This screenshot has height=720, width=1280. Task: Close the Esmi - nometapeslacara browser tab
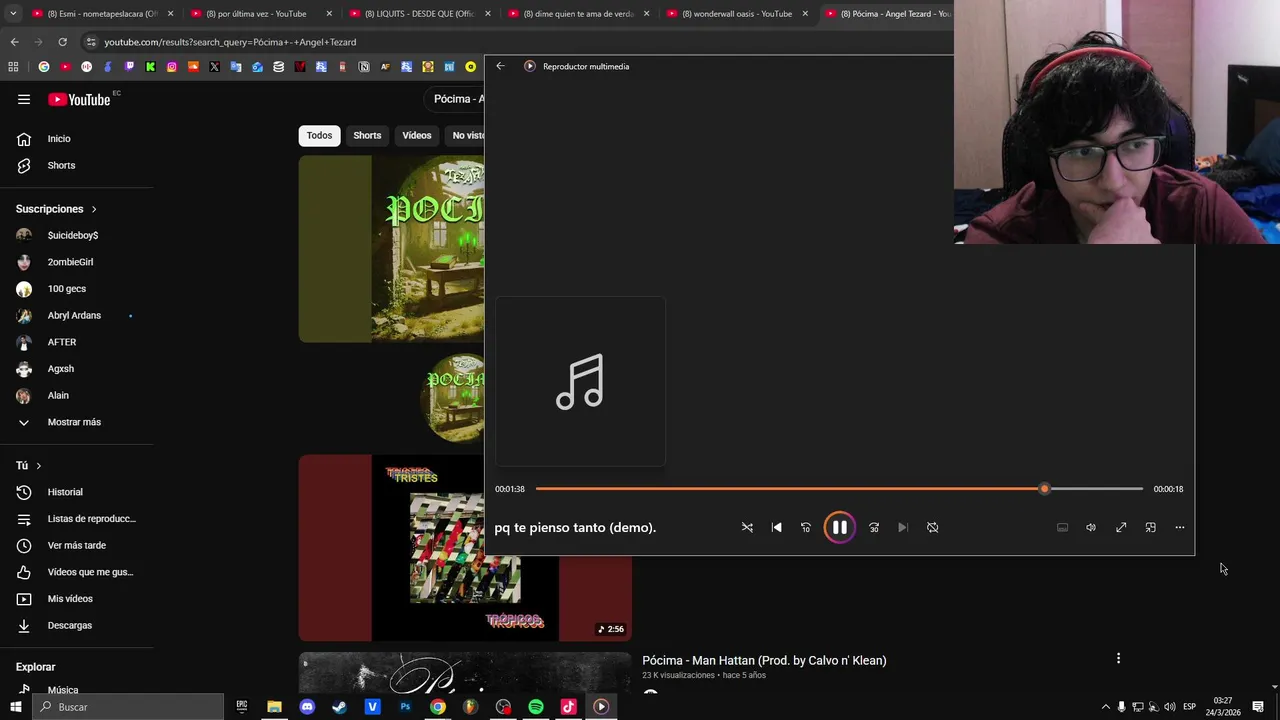170,14
